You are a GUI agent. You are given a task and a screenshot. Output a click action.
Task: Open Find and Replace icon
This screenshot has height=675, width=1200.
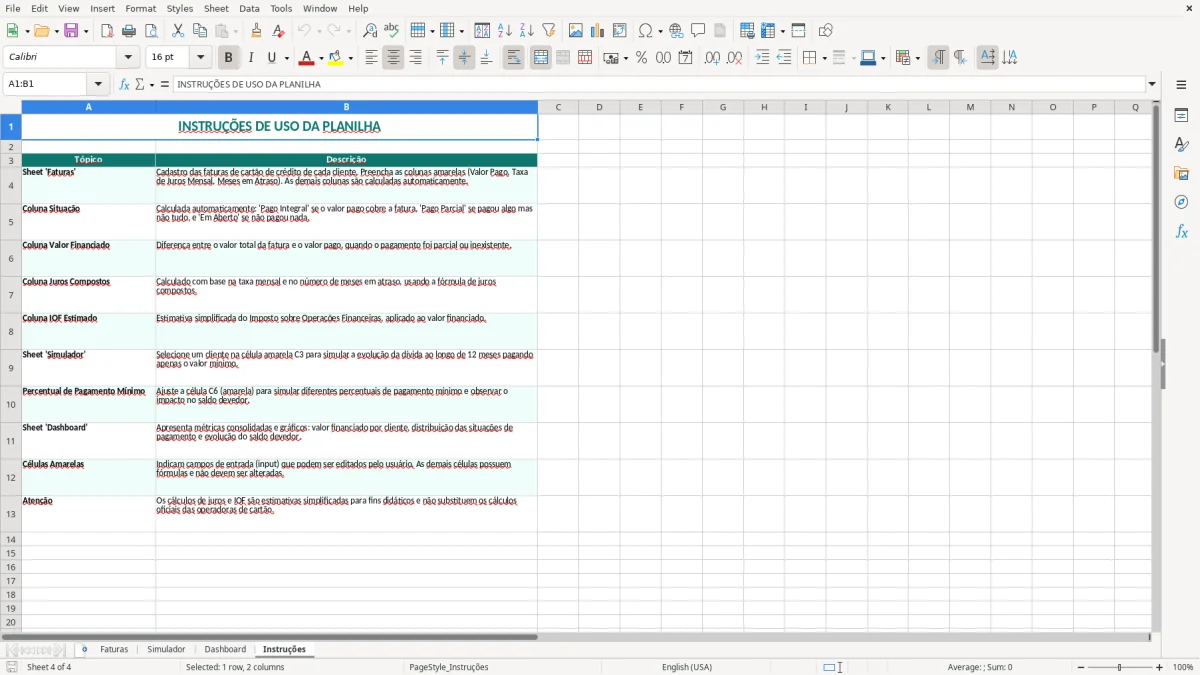point(370,31)
